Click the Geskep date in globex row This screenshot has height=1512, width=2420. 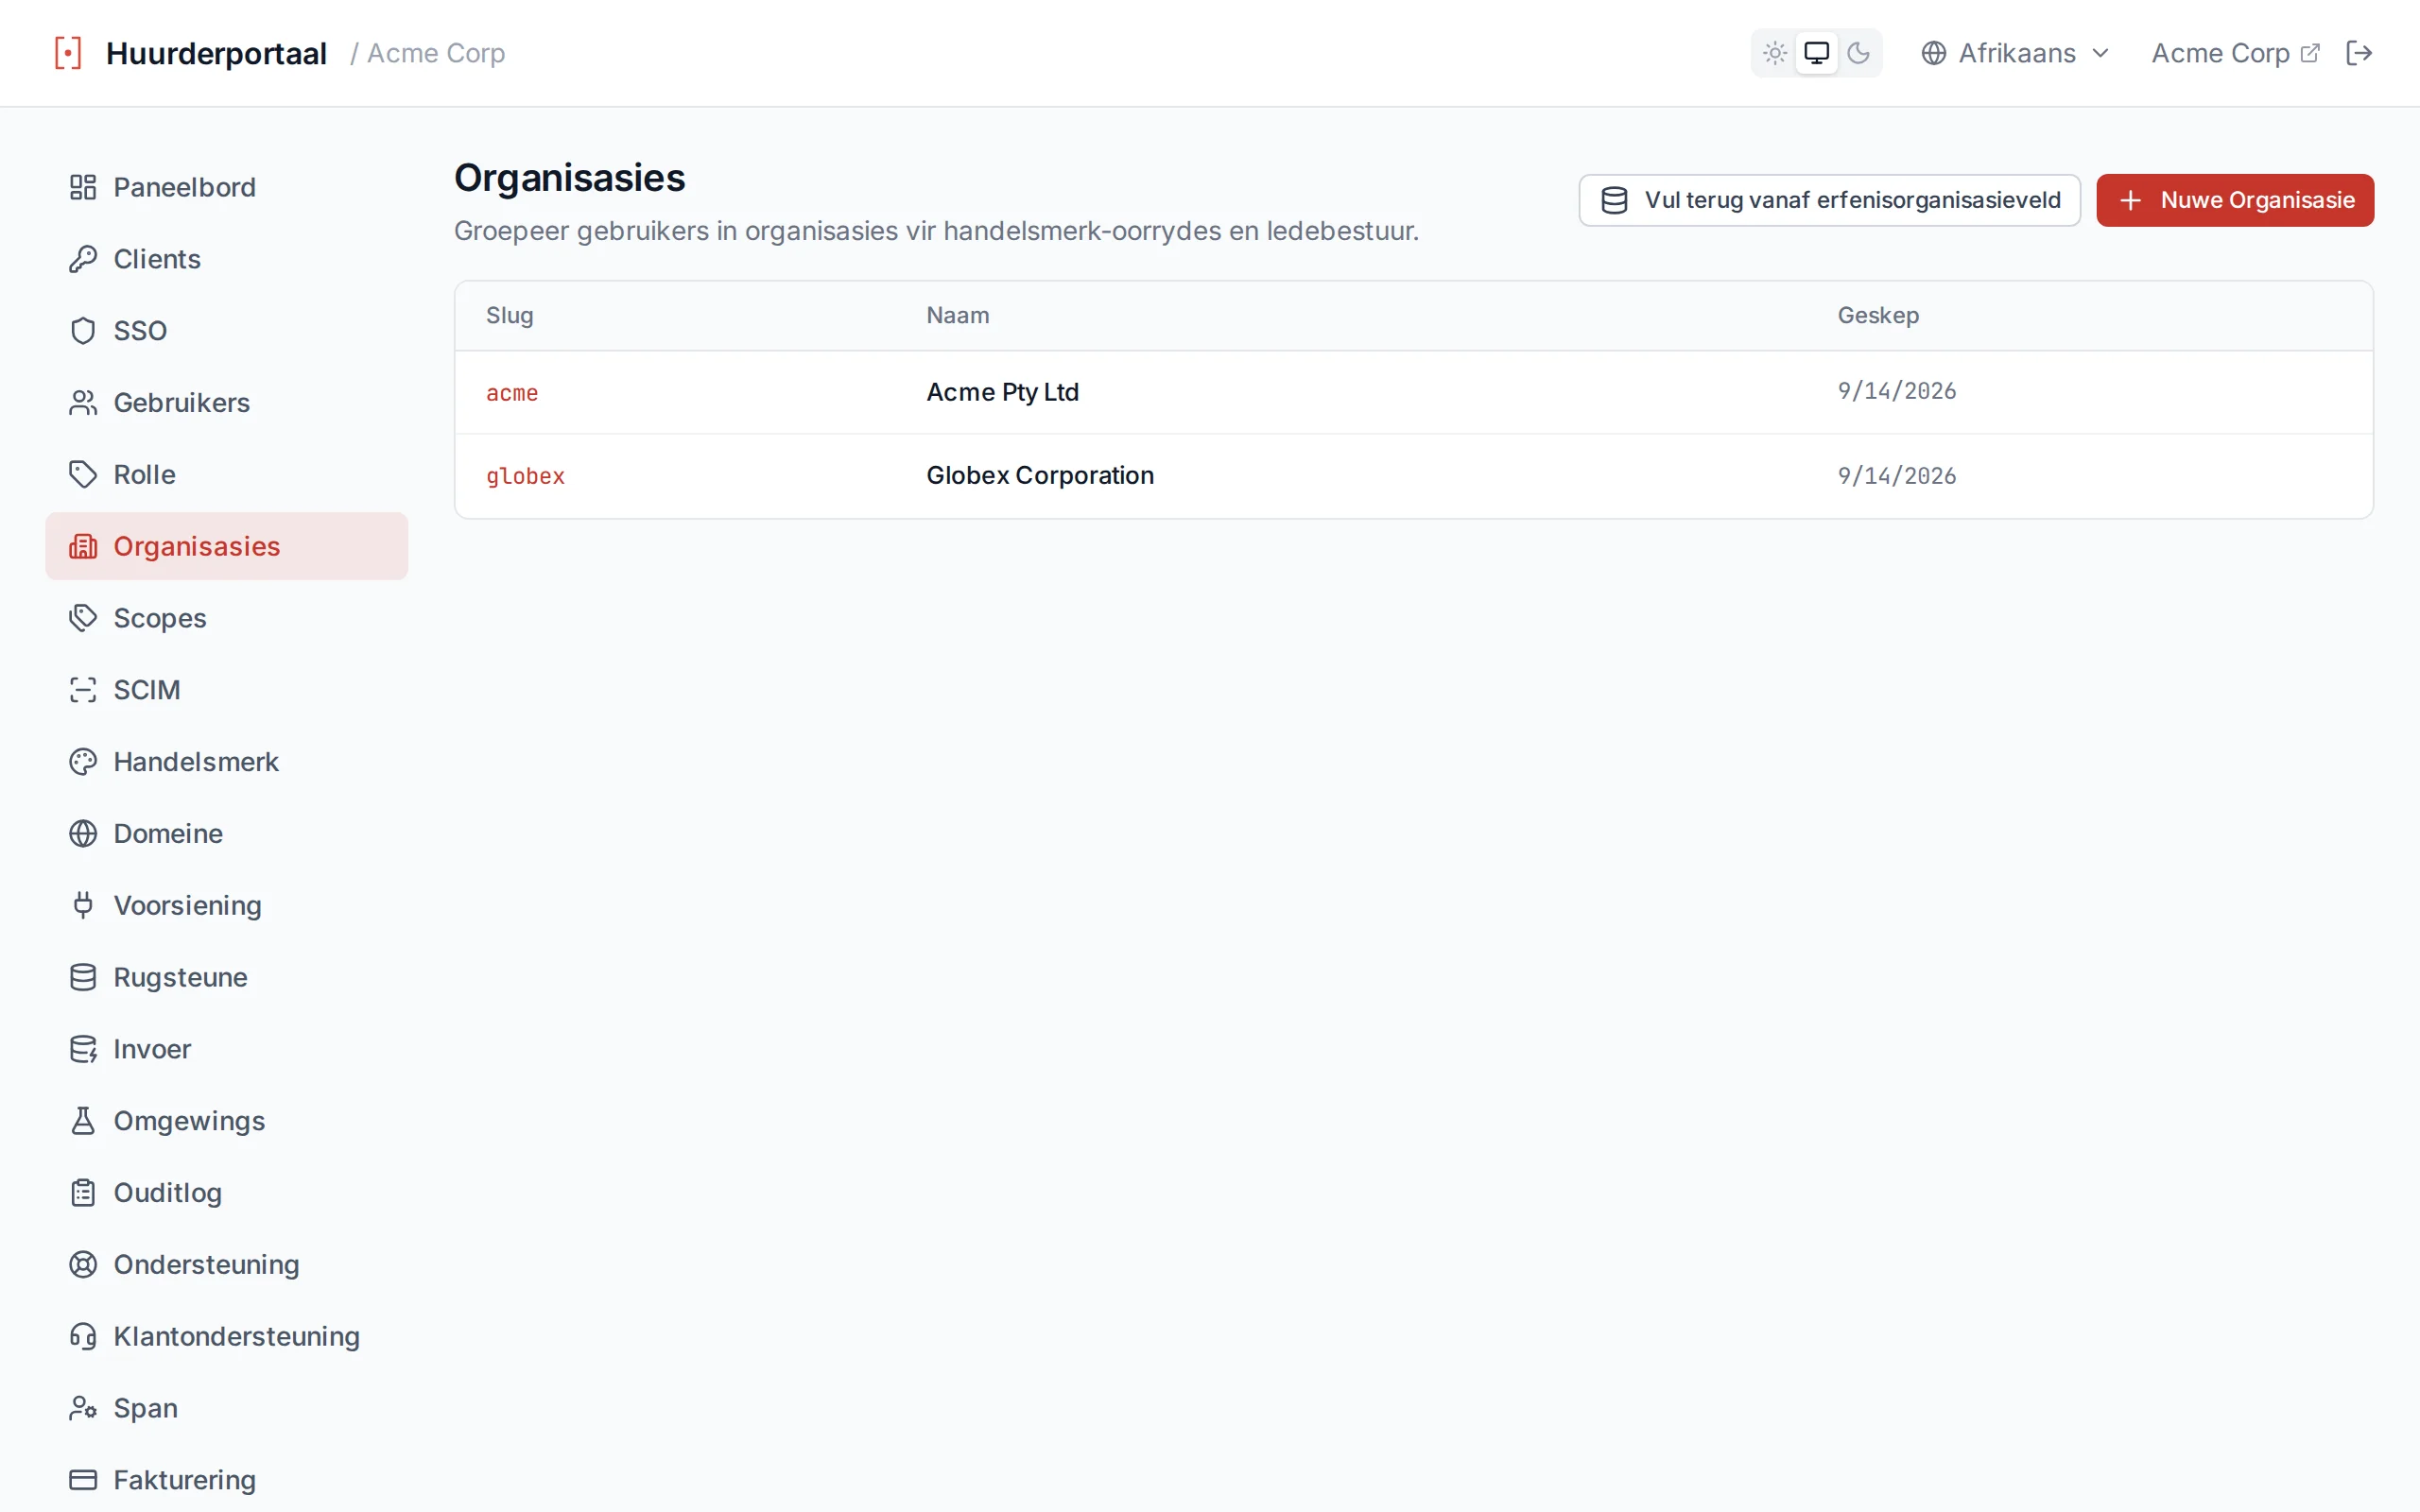(1896, 476)
